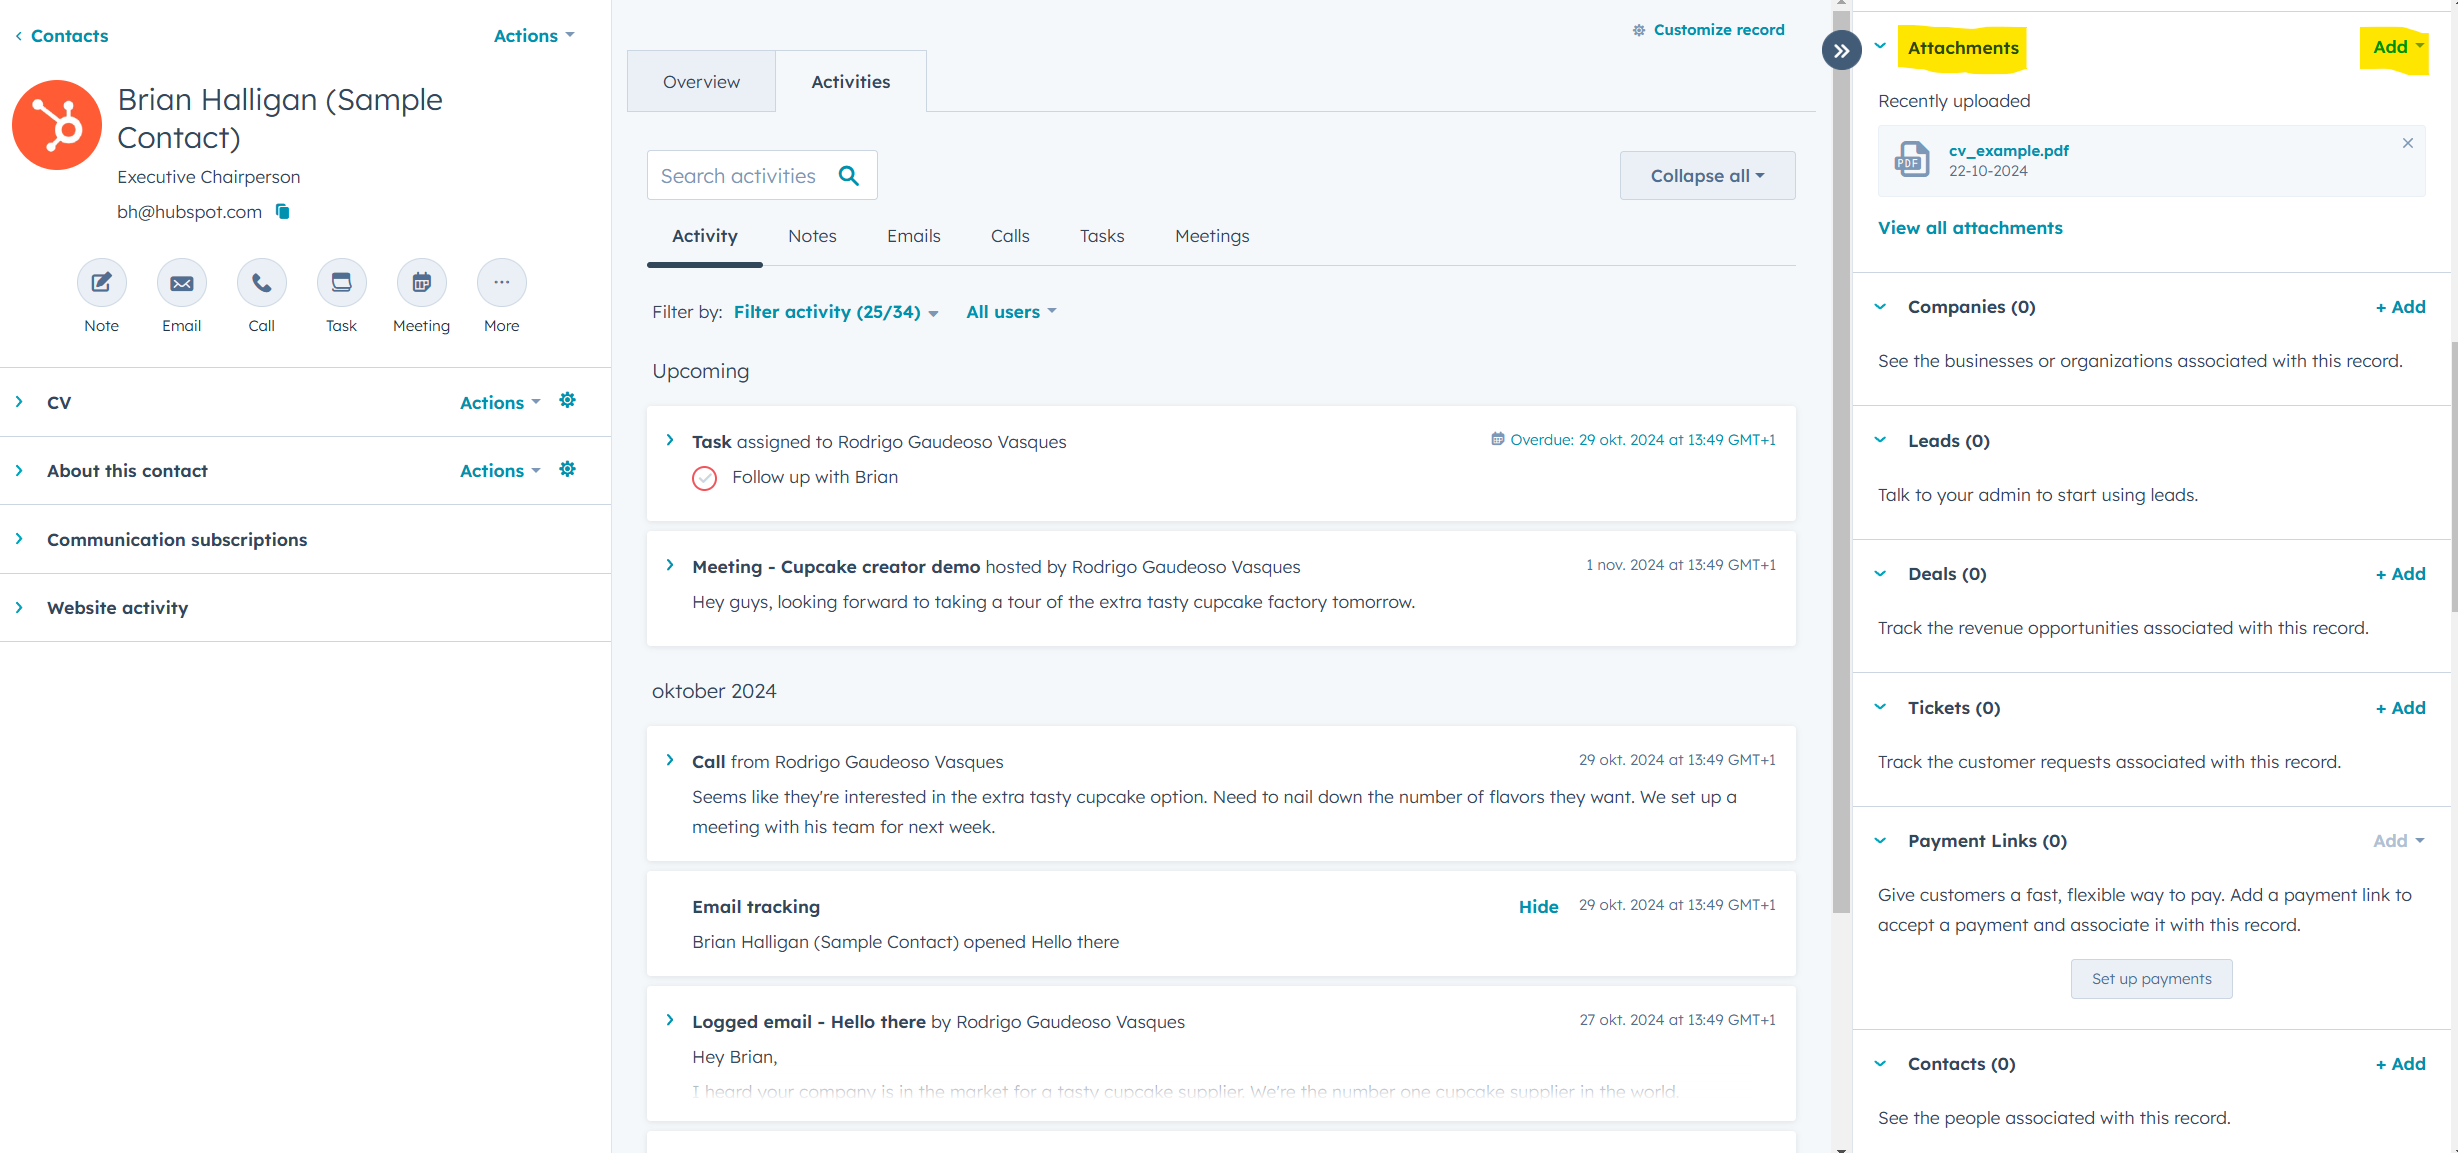Collapse the Tickets (0) panel
The width and height of the screenshot is (2458, 1153).
1880,707
